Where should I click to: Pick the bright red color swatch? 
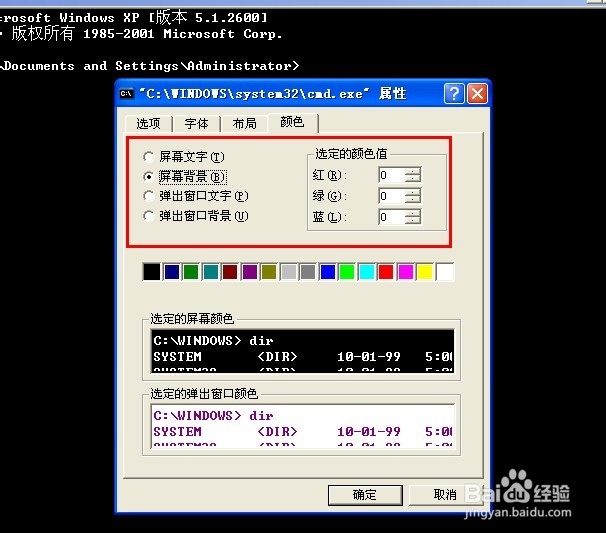click(x=386, y=272)
